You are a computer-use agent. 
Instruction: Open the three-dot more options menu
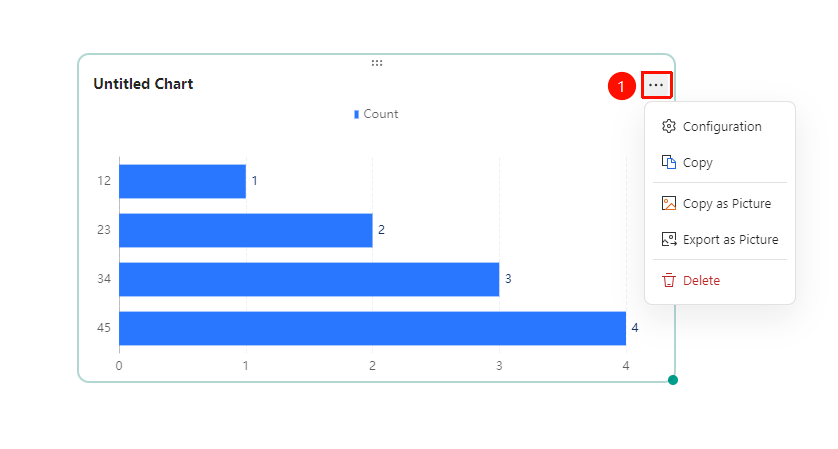point(656,85)
